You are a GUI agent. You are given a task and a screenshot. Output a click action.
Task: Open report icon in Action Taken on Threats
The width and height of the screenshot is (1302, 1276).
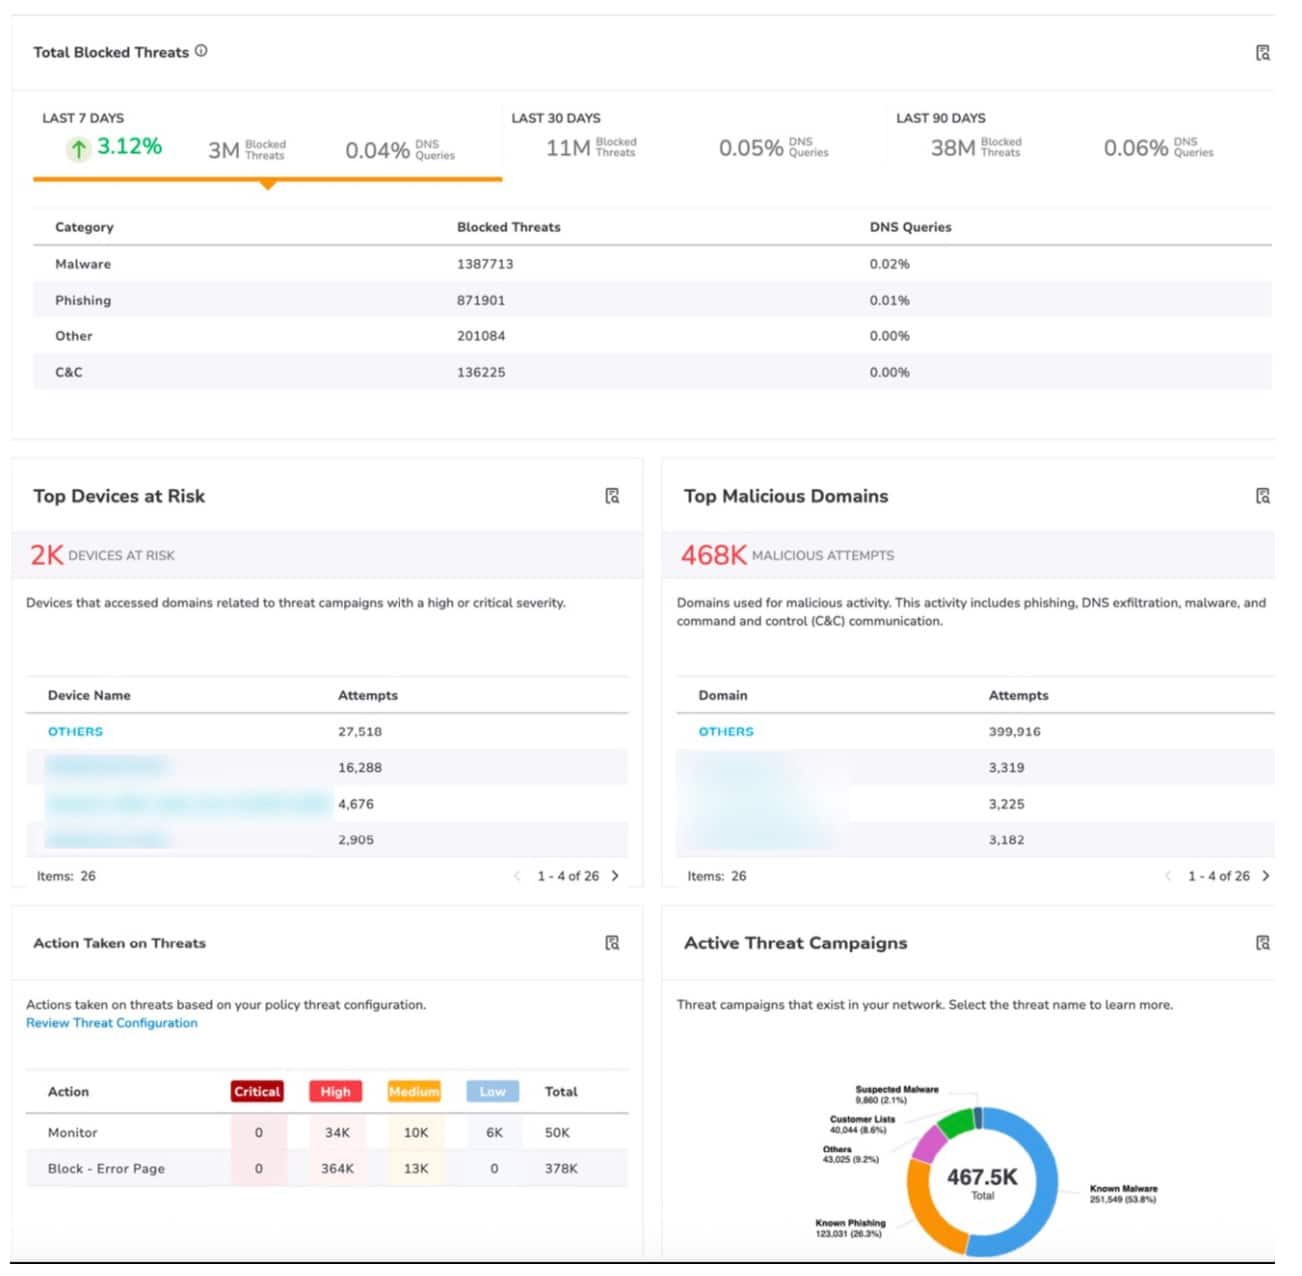click(612, 943)
